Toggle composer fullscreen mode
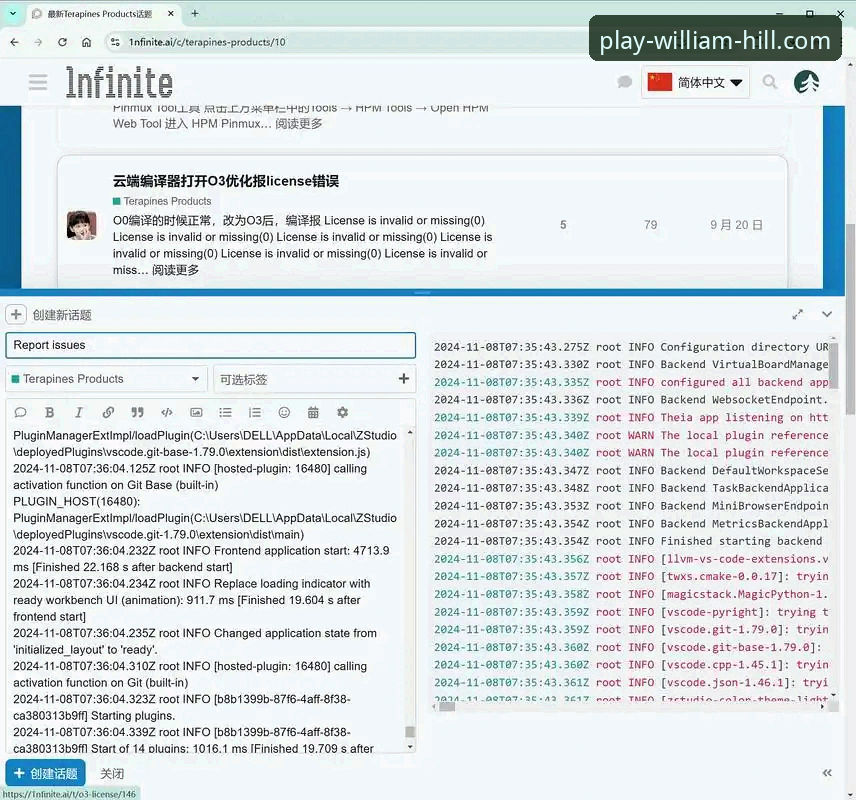 coord(798,315)
